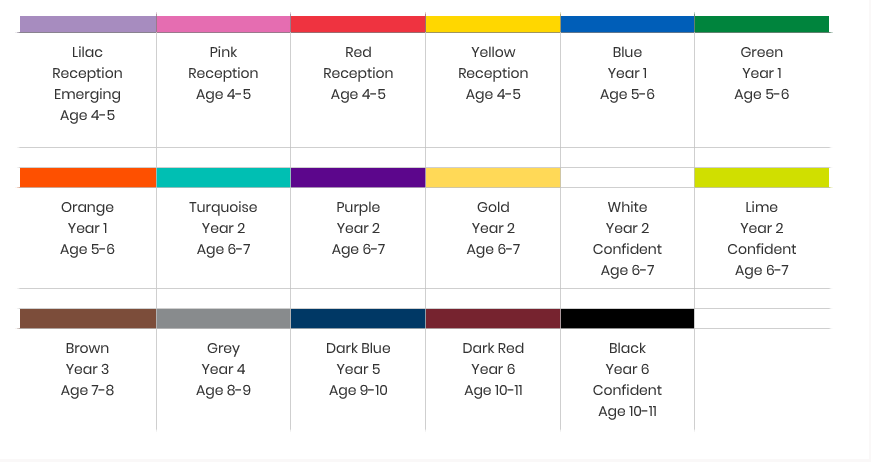The width and height of the screenshot is (871, 462).
Task: Click the Turquoise color bar
Action: (x=223, y=178)
